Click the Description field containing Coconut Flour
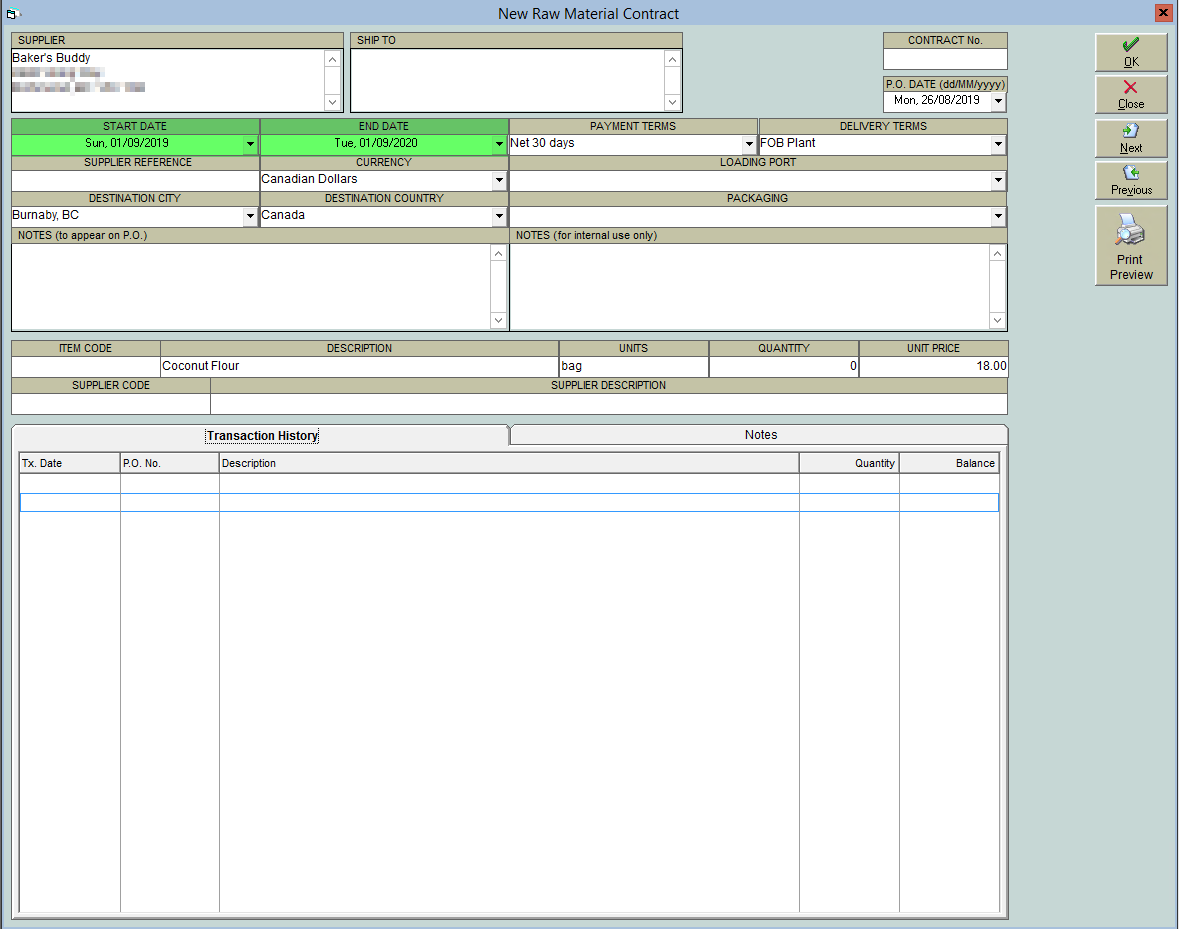Image resolution: width=1179 pixels, height=929 pixels. tap(359, 367)
